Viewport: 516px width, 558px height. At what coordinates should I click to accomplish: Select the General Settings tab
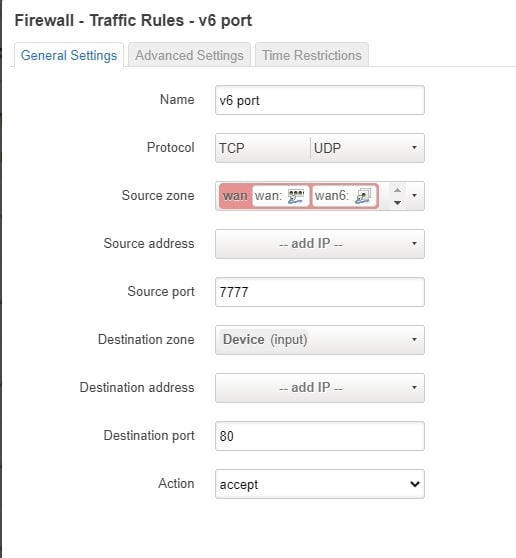[x=69, y=55]
